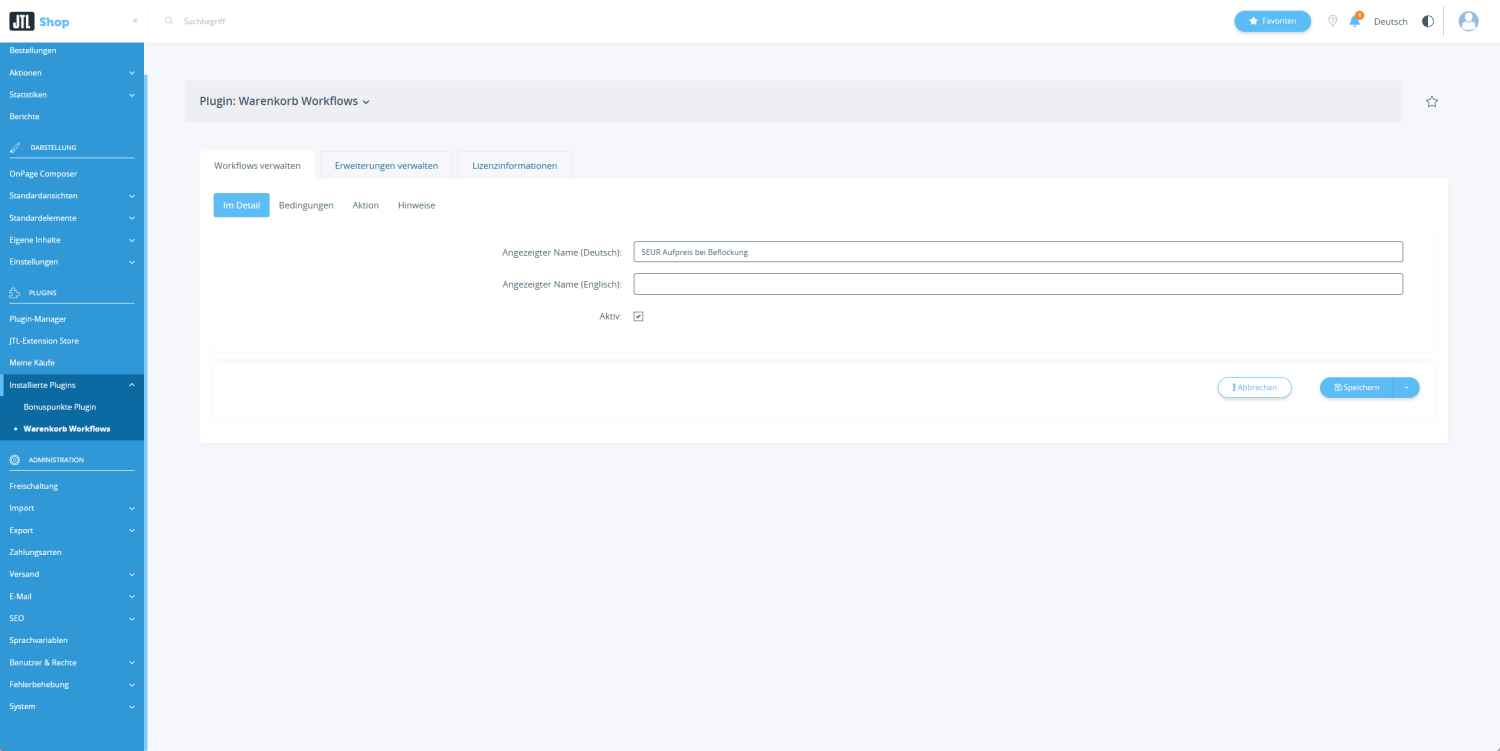1500x751 pixels.
Task: Uncheck the Aktiv checkbox
Action: coord(638,316)
